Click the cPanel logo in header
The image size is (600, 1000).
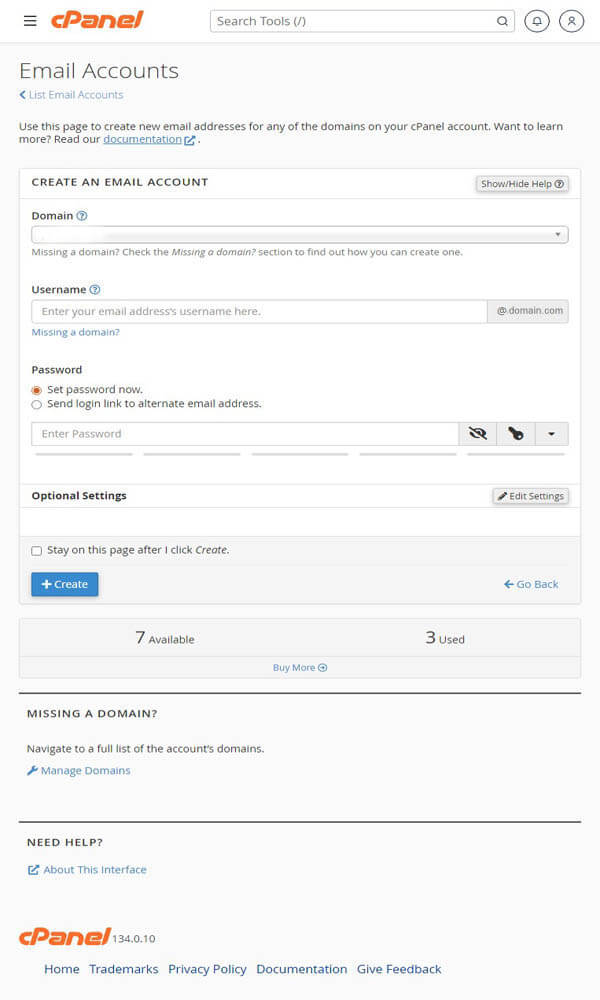97,20
